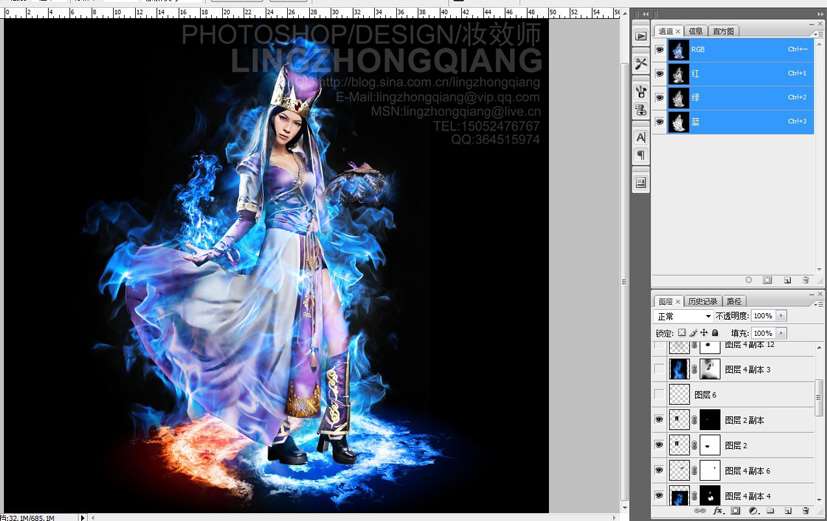The width and height of the screenshot is (827, 521).
Task: Expand the opacity 不透明度 slider arrow
Action: point(781,316)
